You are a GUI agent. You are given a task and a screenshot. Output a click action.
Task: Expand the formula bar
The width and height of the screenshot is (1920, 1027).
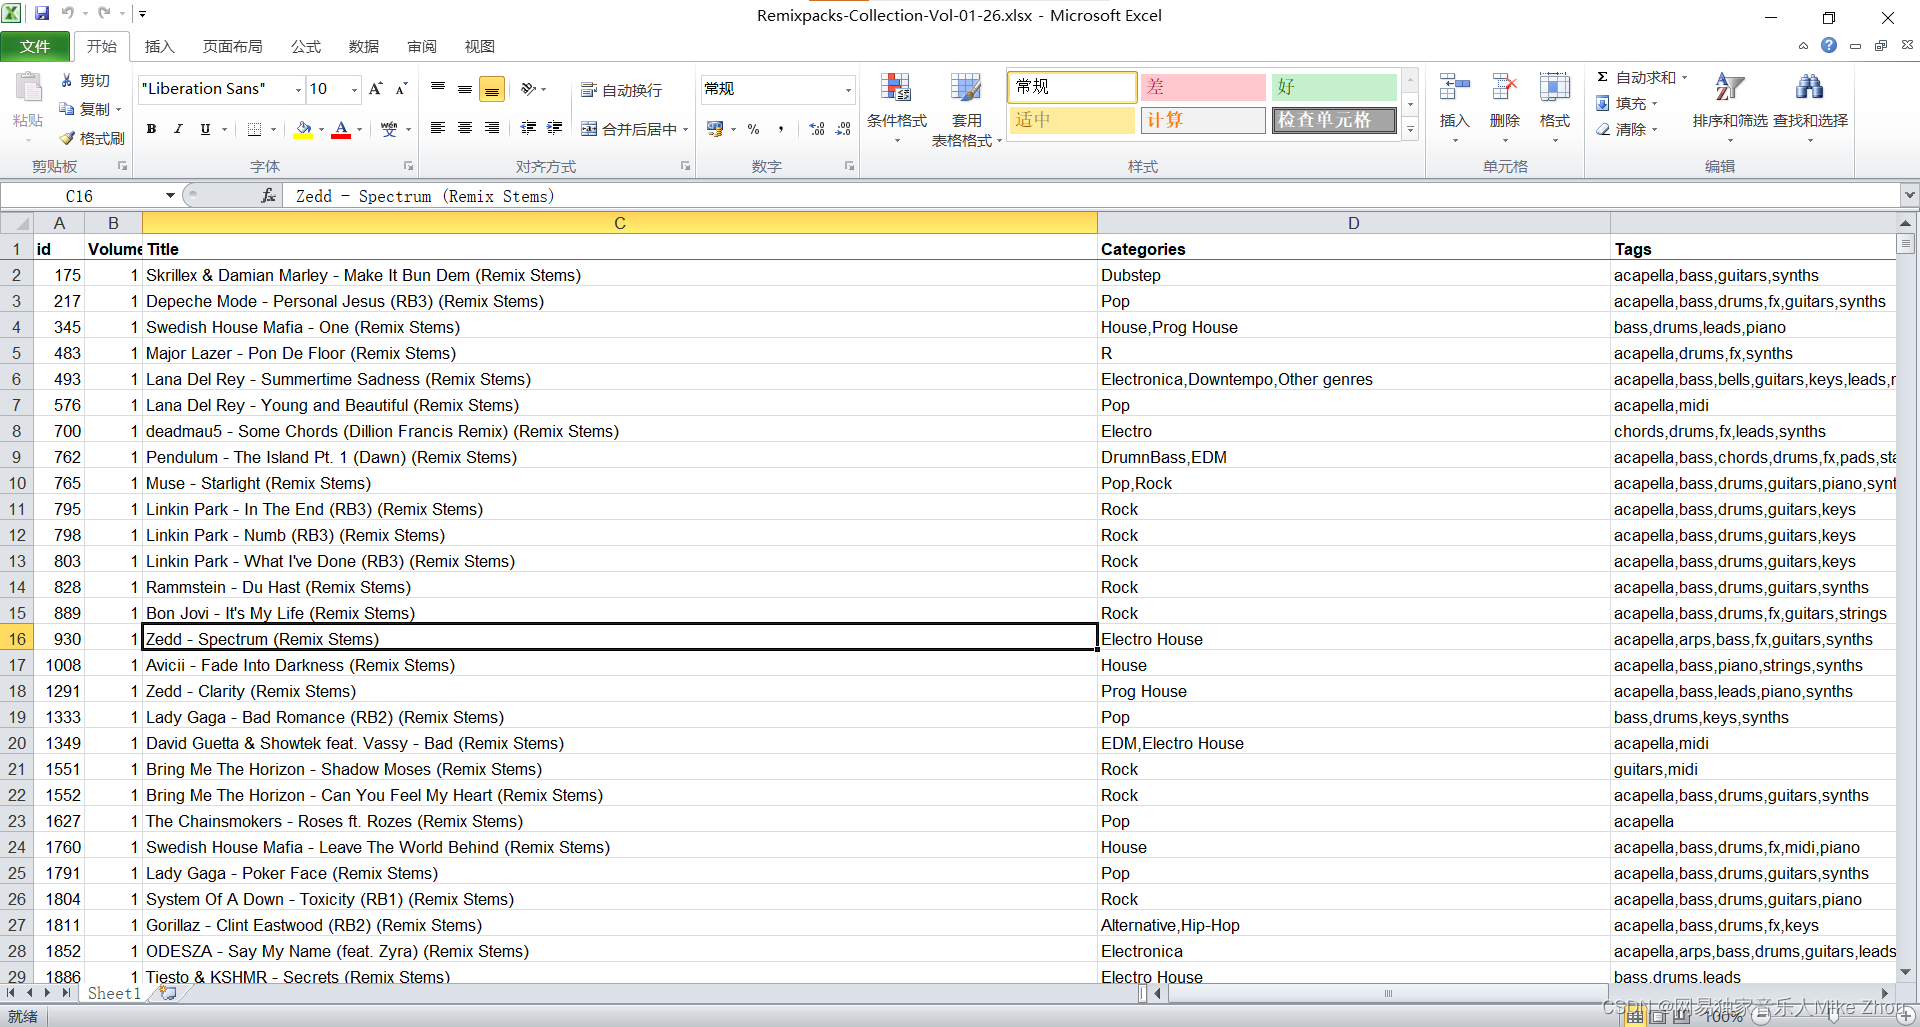1909,196
